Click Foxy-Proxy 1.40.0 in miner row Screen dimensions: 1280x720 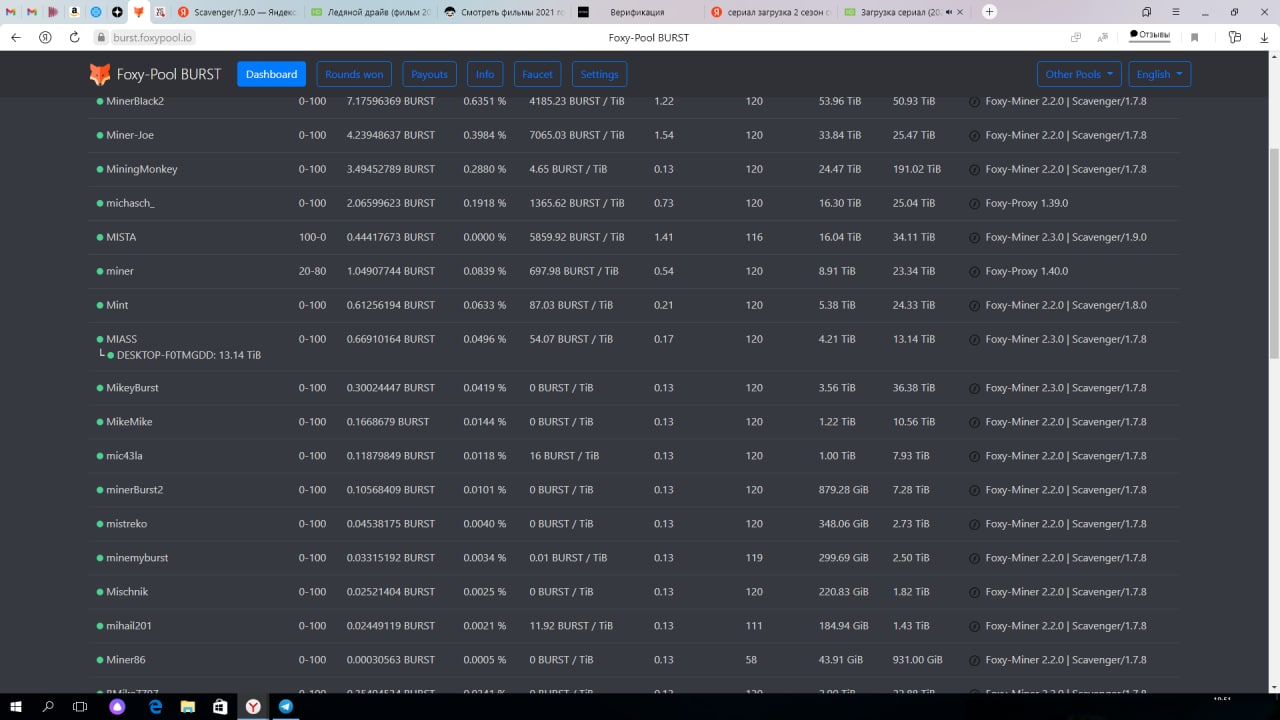point(1026,271)
